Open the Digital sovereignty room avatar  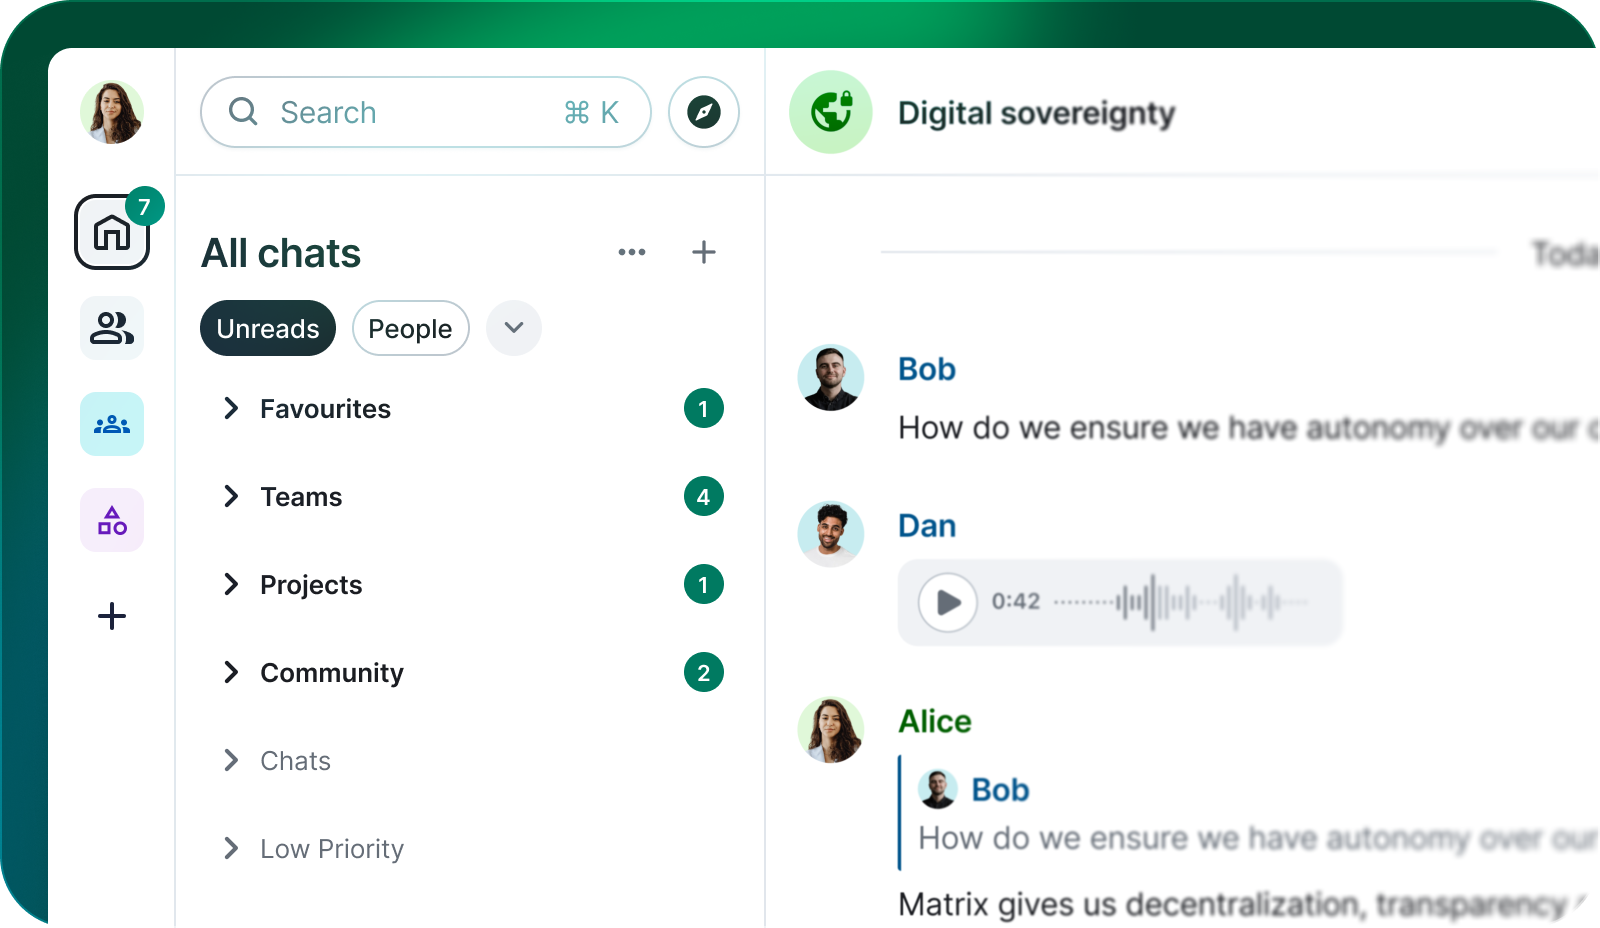(831, 112)
